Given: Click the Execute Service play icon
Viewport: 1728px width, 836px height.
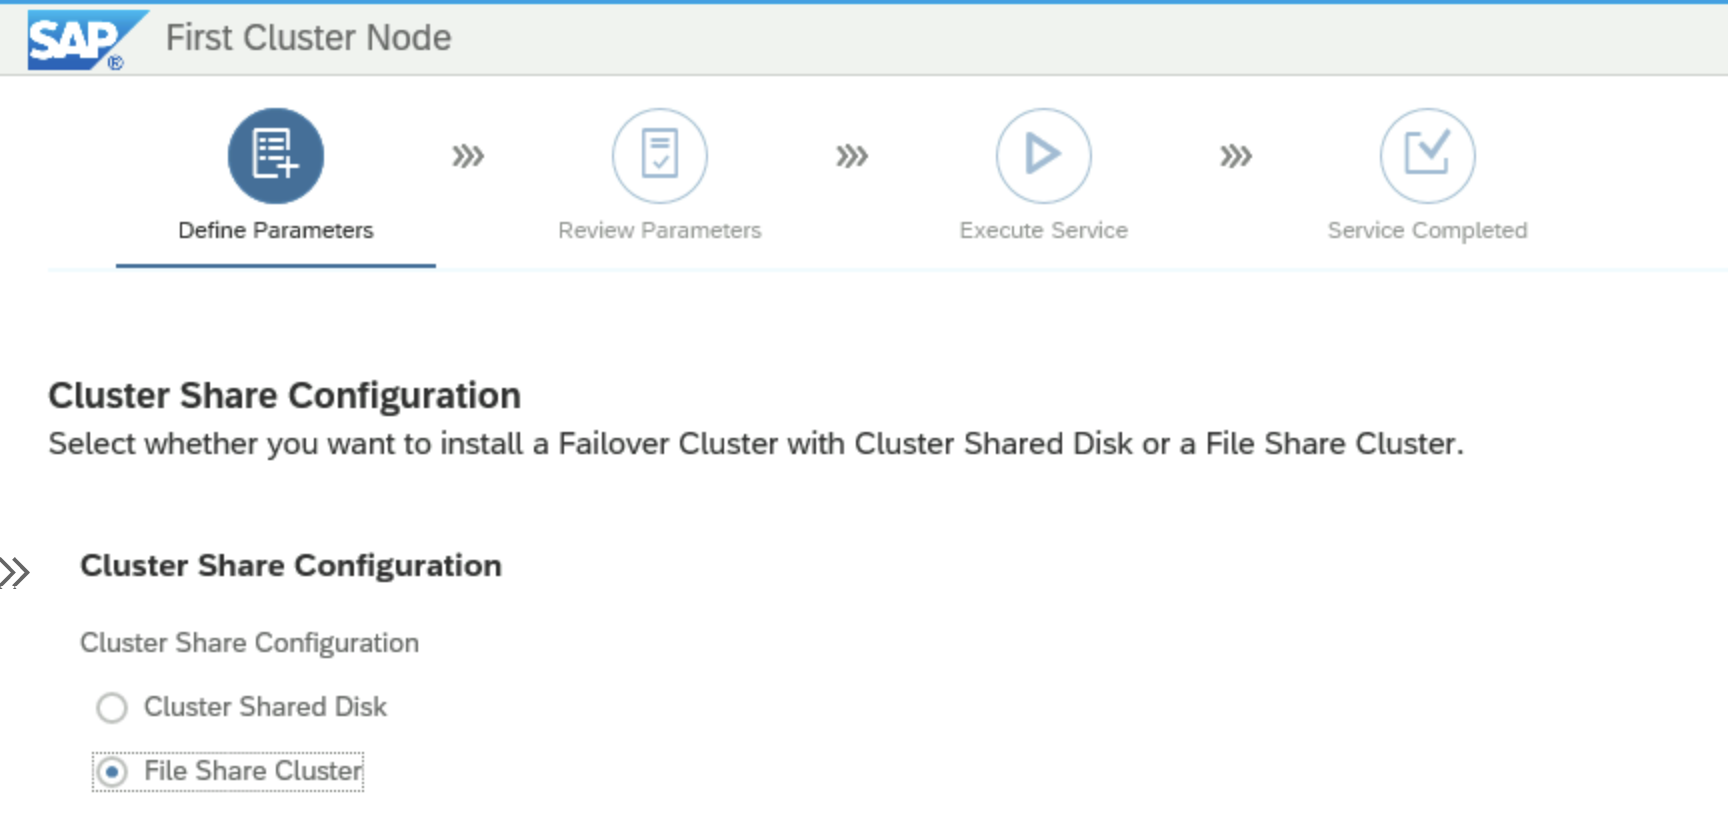Looking at the screenshot, I should (x=1043, y=156).
